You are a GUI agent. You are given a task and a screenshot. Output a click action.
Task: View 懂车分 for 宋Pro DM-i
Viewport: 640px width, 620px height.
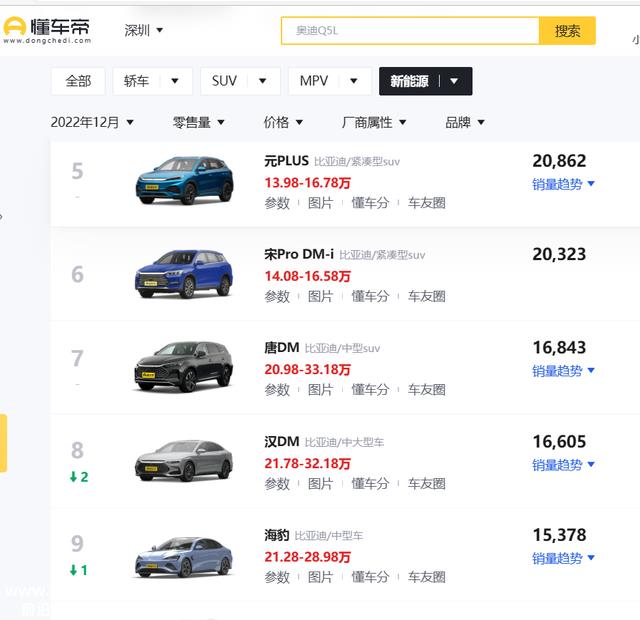point(370,296)
